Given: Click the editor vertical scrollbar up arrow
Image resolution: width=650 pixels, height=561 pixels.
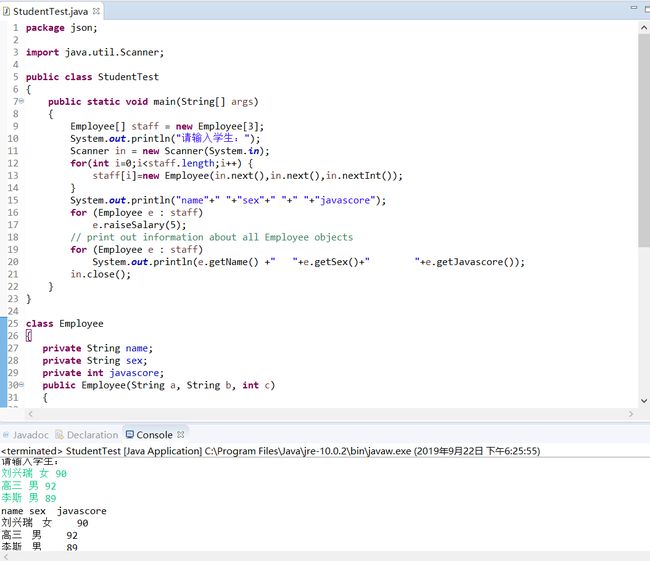Looking at the screenshot, I should pos(644,28).
